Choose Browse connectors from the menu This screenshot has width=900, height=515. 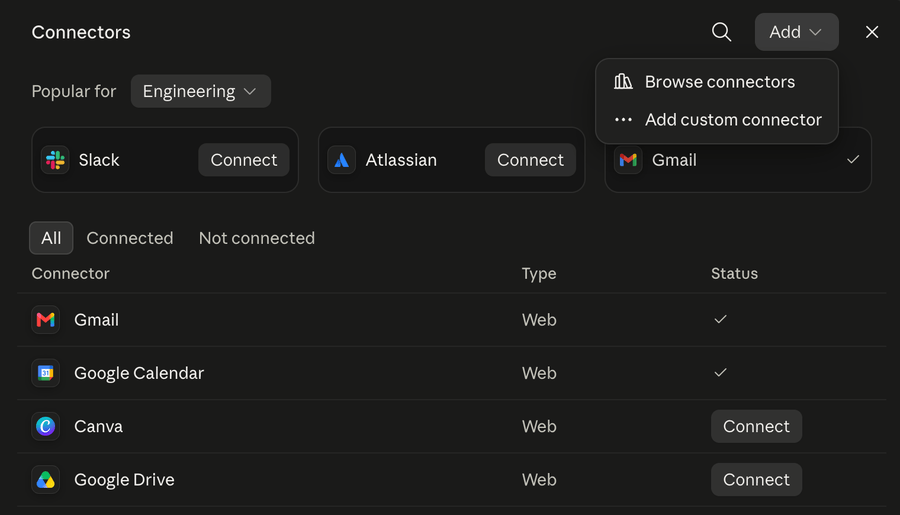[x=717, y=82]
